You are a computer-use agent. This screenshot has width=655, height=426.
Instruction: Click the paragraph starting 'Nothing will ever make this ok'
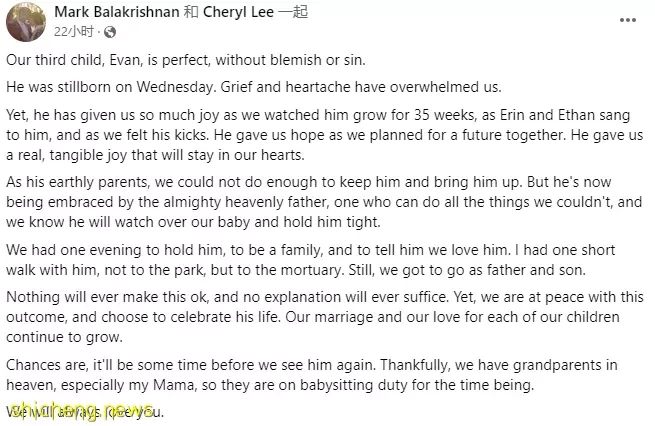325,317
